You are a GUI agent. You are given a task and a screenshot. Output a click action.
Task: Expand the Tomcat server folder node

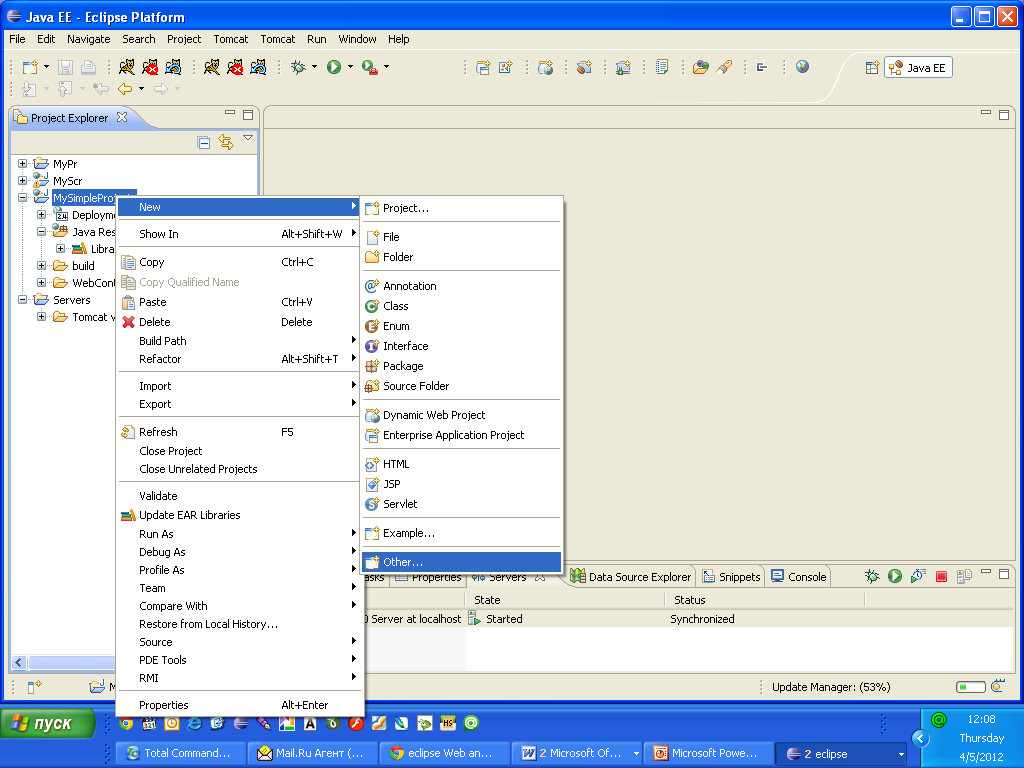coord(41,316)
